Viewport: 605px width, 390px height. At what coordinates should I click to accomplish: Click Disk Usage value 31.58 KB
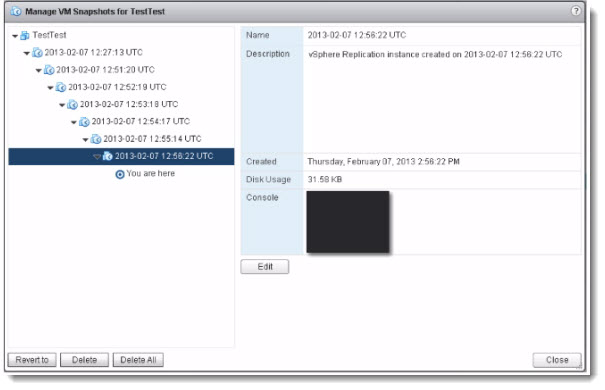point(324,179)
